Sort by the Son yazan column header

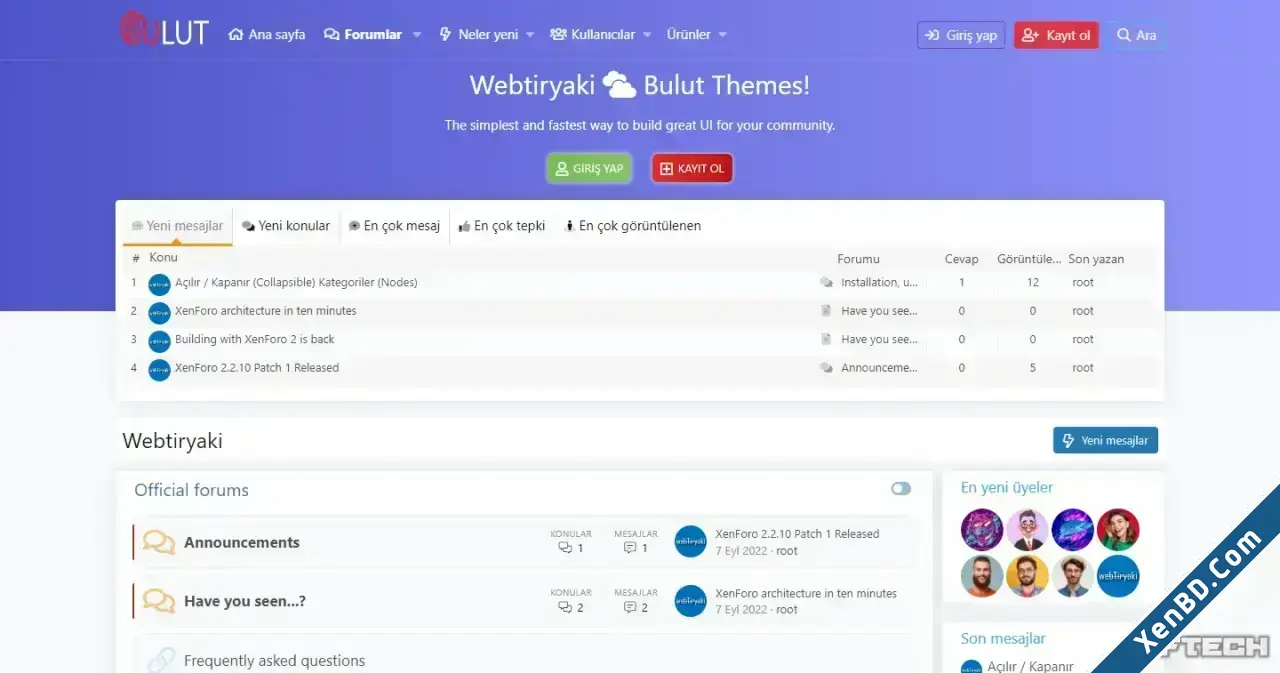tap(1096, 259)
